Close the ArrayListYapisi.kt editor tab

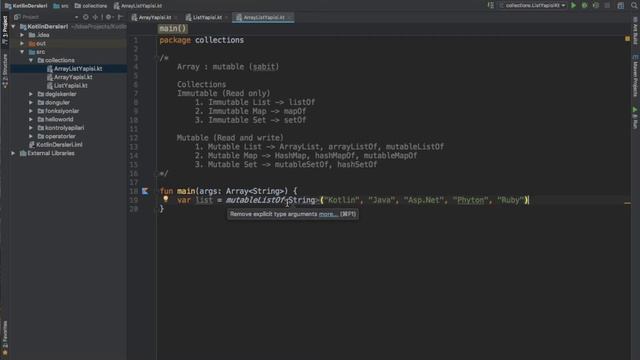point(290,18)
